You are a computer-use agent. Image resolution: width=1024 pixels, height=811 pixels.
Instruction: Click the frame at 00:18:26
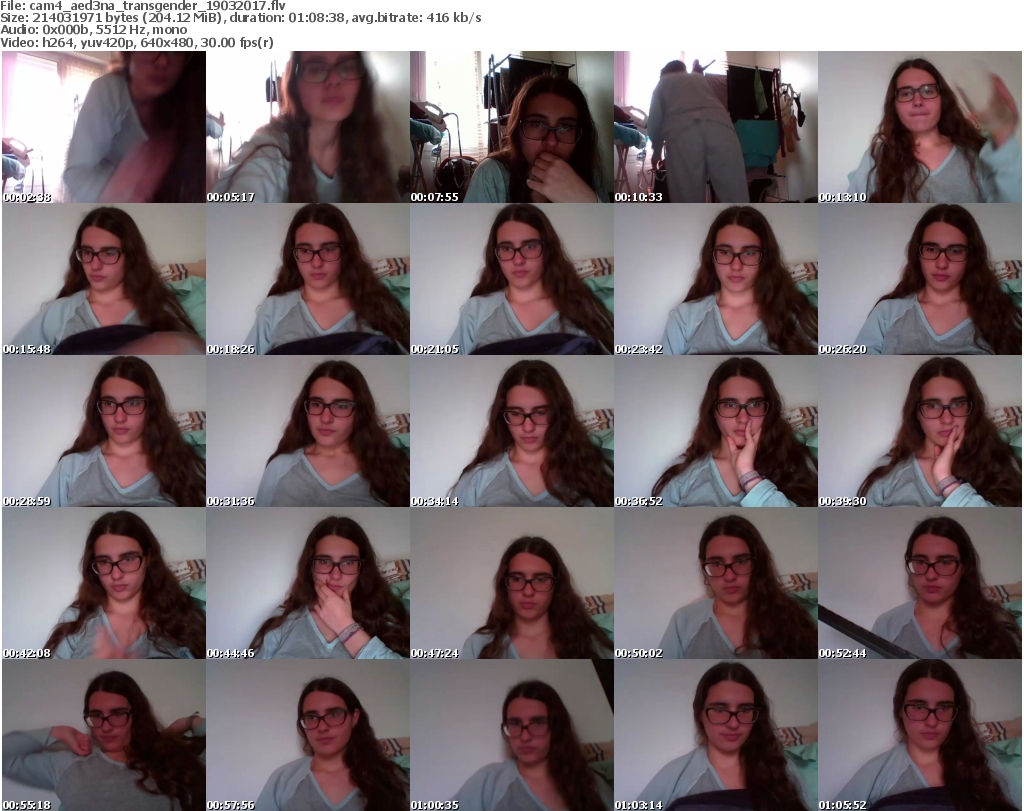[308, 279]
